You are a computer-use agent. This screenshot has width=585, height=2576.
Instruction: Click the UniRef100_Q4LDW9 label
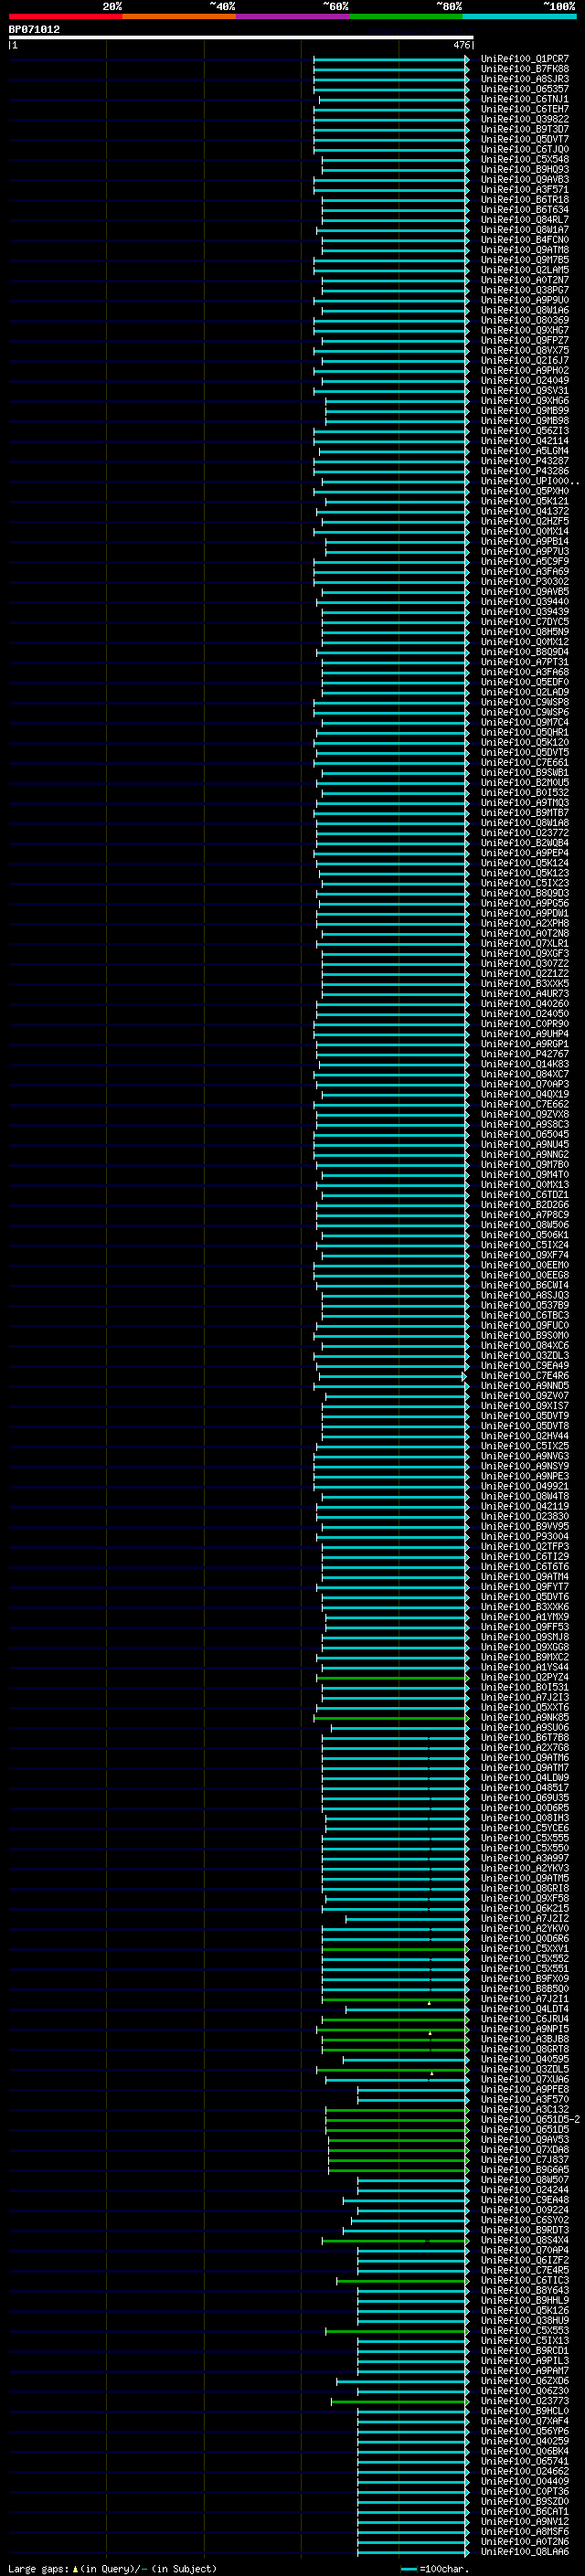point(524,1777)
